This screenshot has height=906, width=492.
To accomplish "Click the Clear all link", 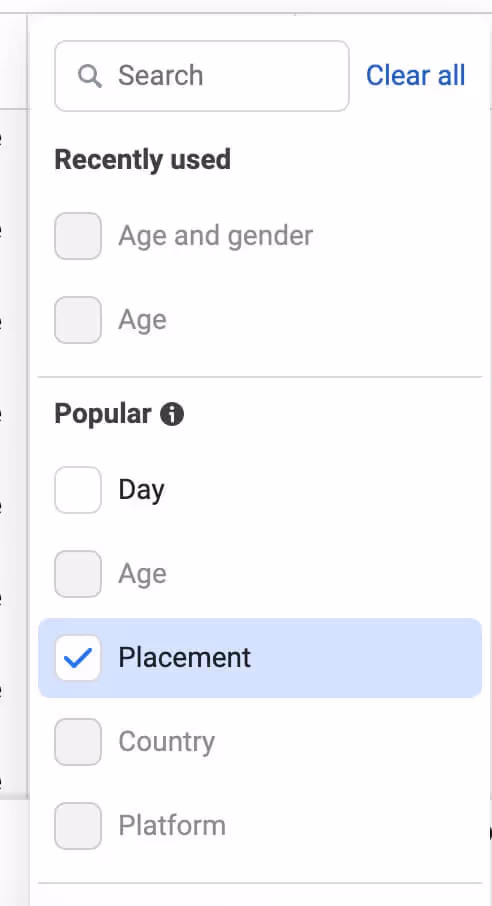I will [415, 76].
